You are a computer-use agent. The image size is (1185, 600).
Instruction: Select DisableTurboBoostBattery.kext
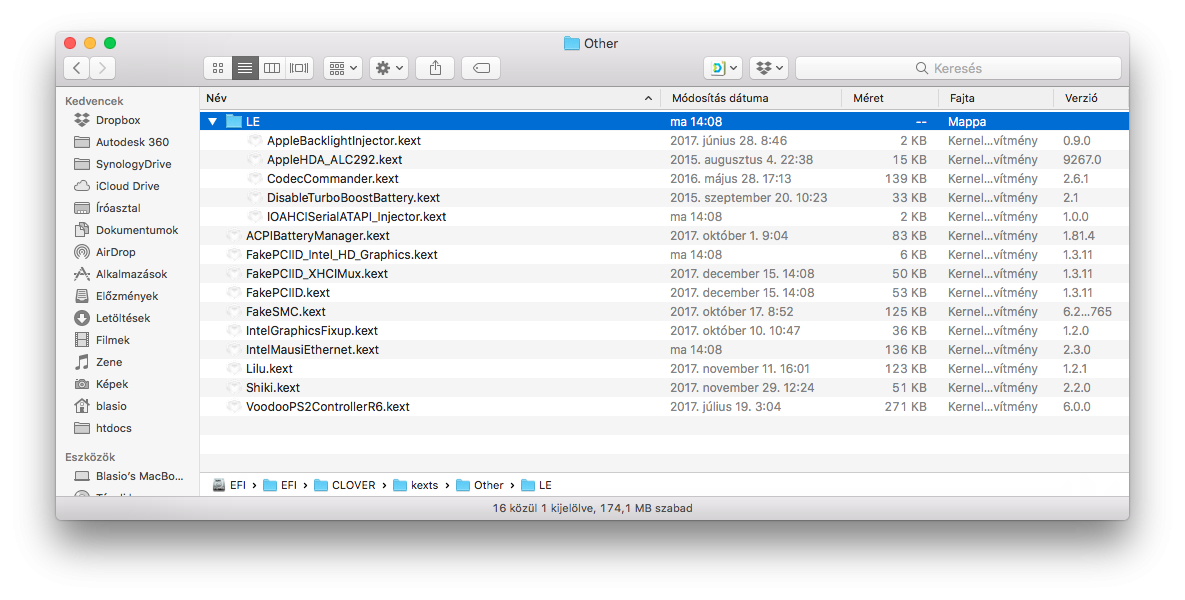(x=664, y=197)
